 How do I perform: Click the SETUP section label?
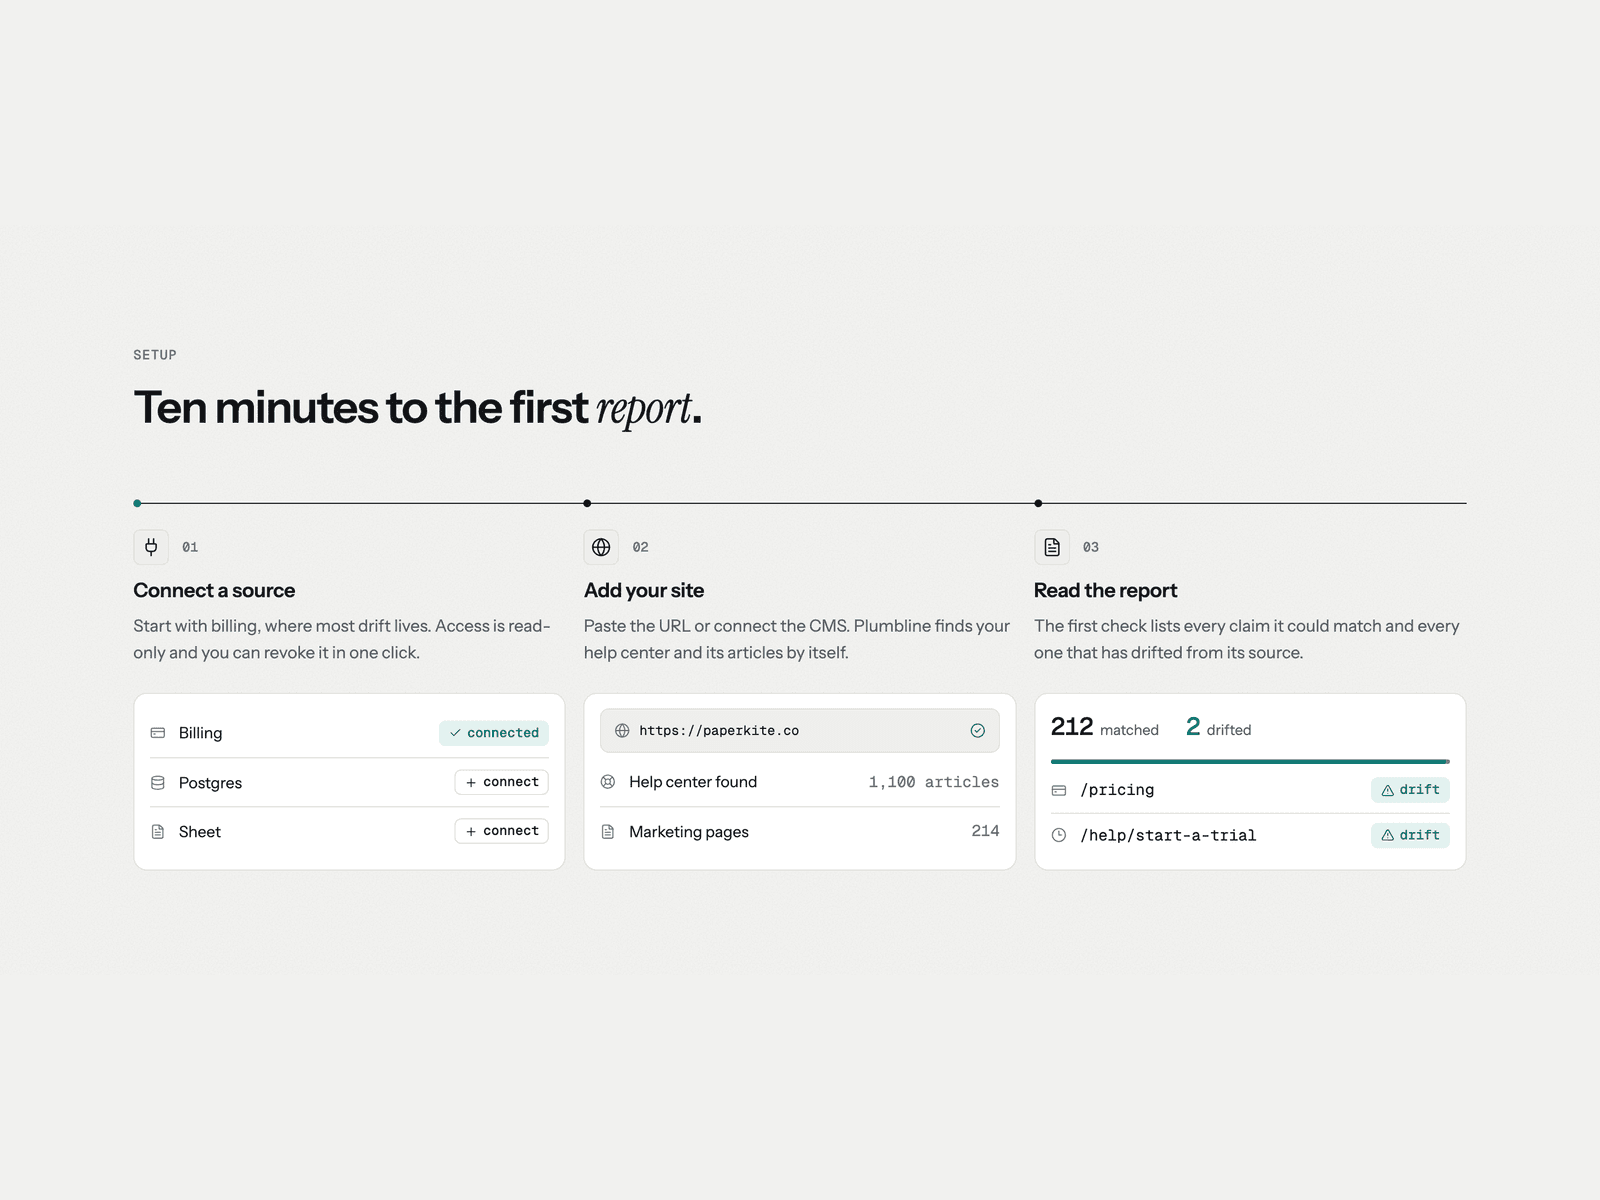point(155,355)
